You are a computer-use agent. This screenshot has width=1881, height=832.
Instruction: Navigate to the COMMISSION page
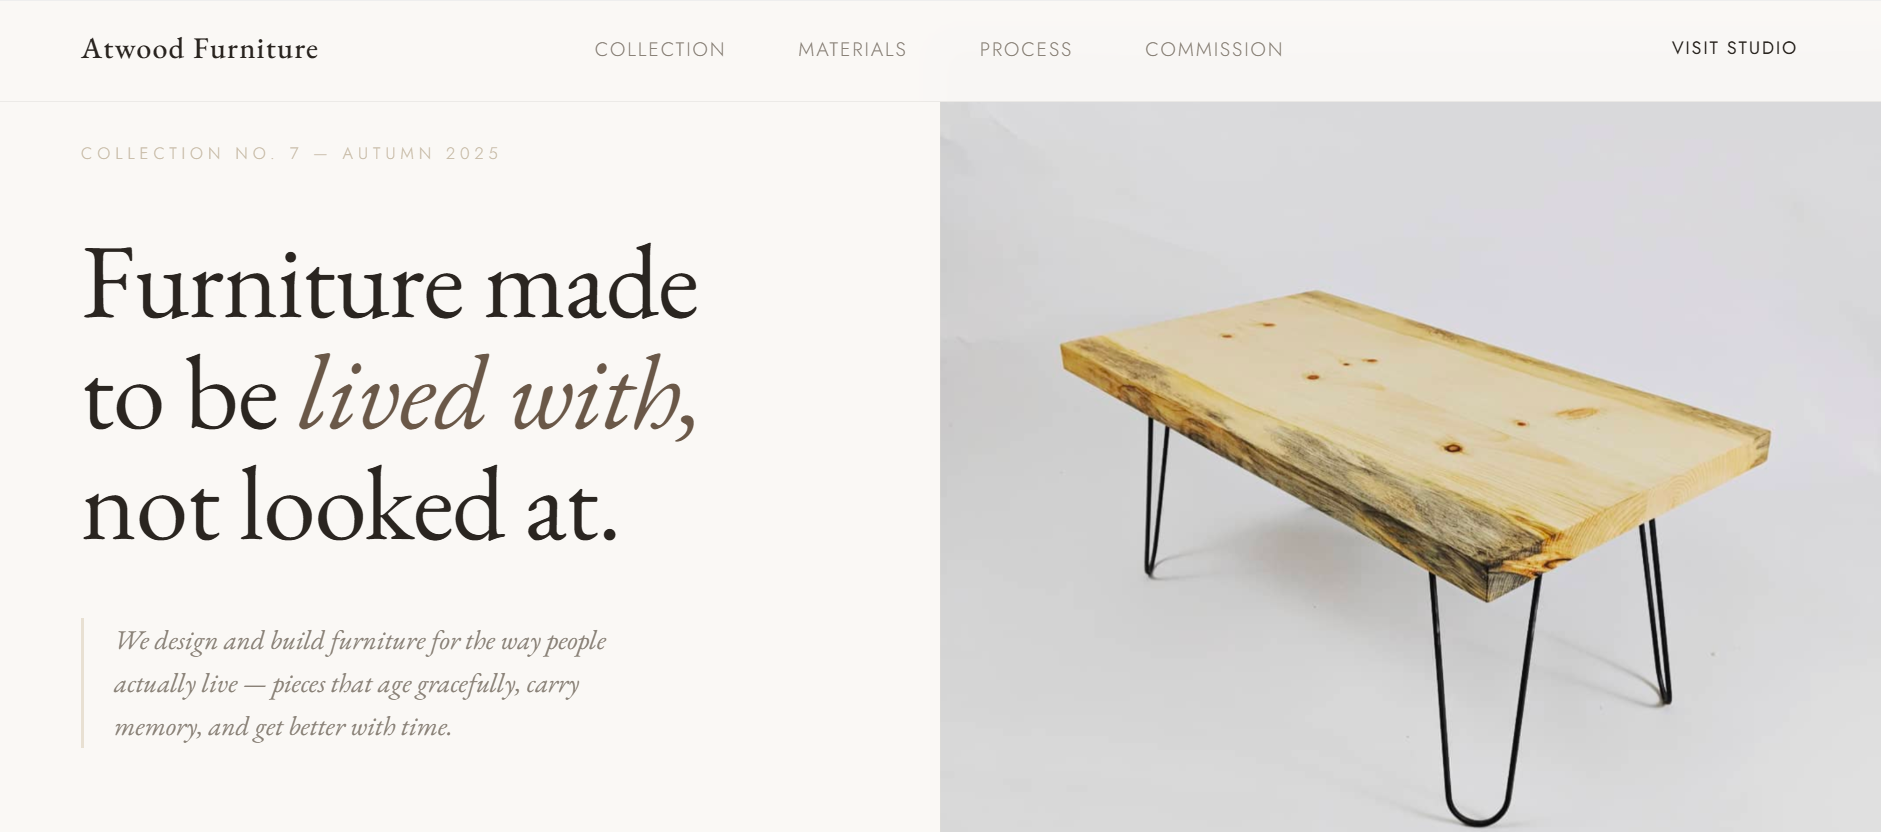click(1213, 49)
